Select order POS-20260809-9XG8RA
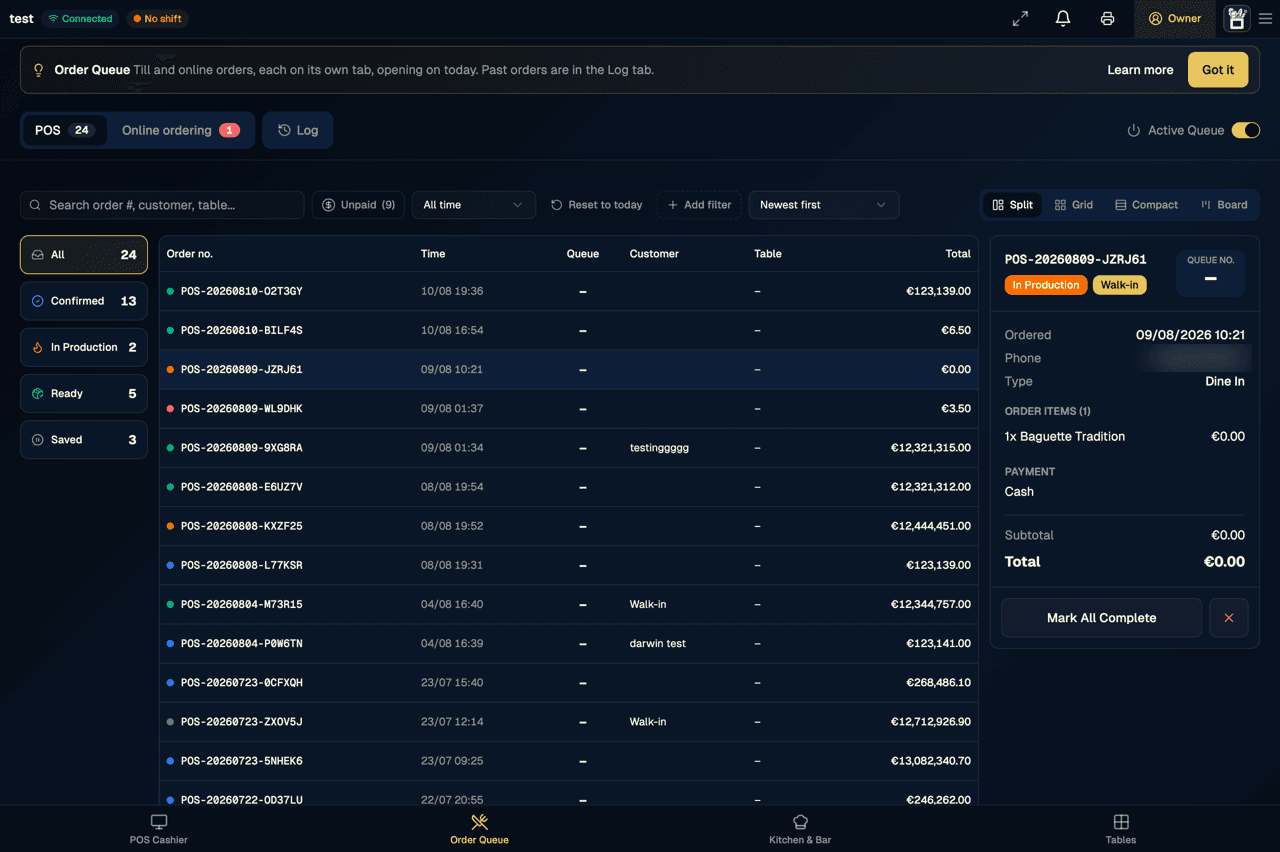1280x852 pixels. pos(568,448)
